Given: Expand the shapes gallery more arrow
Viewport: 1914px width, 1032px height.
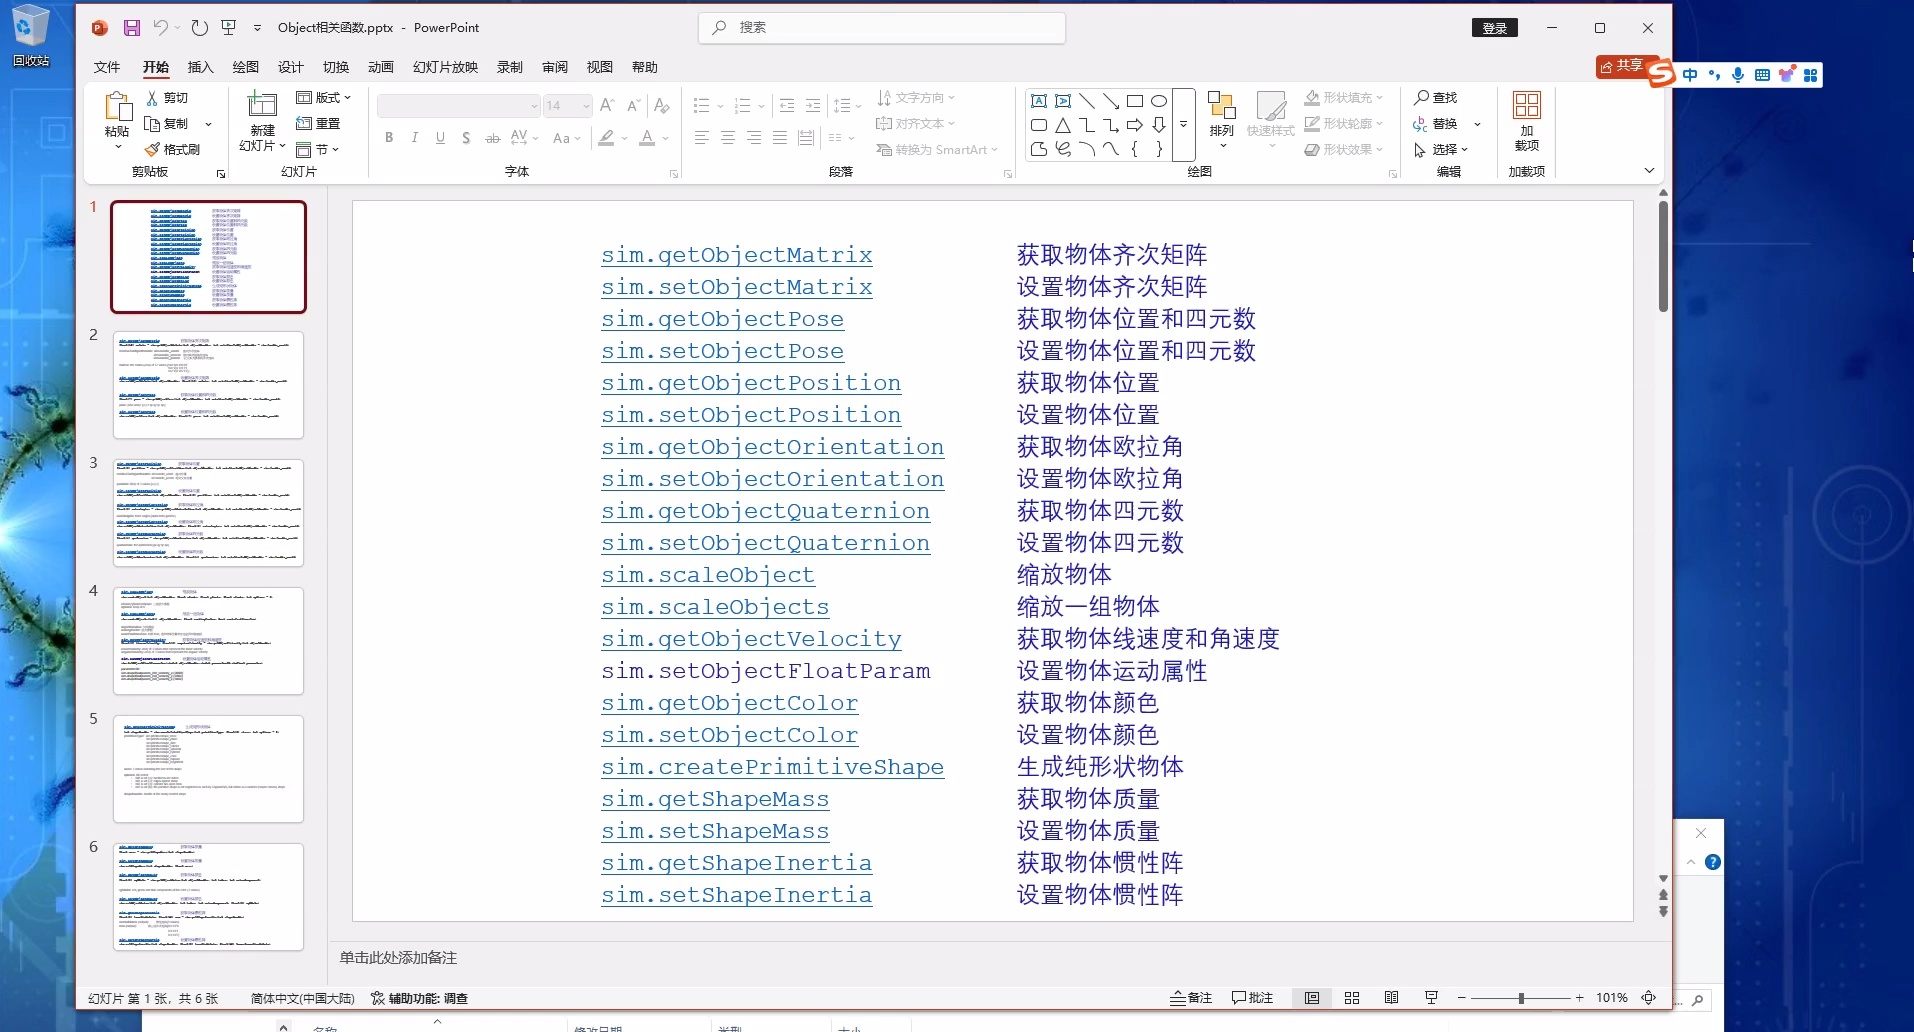Looking at the screenshot, I should 1184,125.
